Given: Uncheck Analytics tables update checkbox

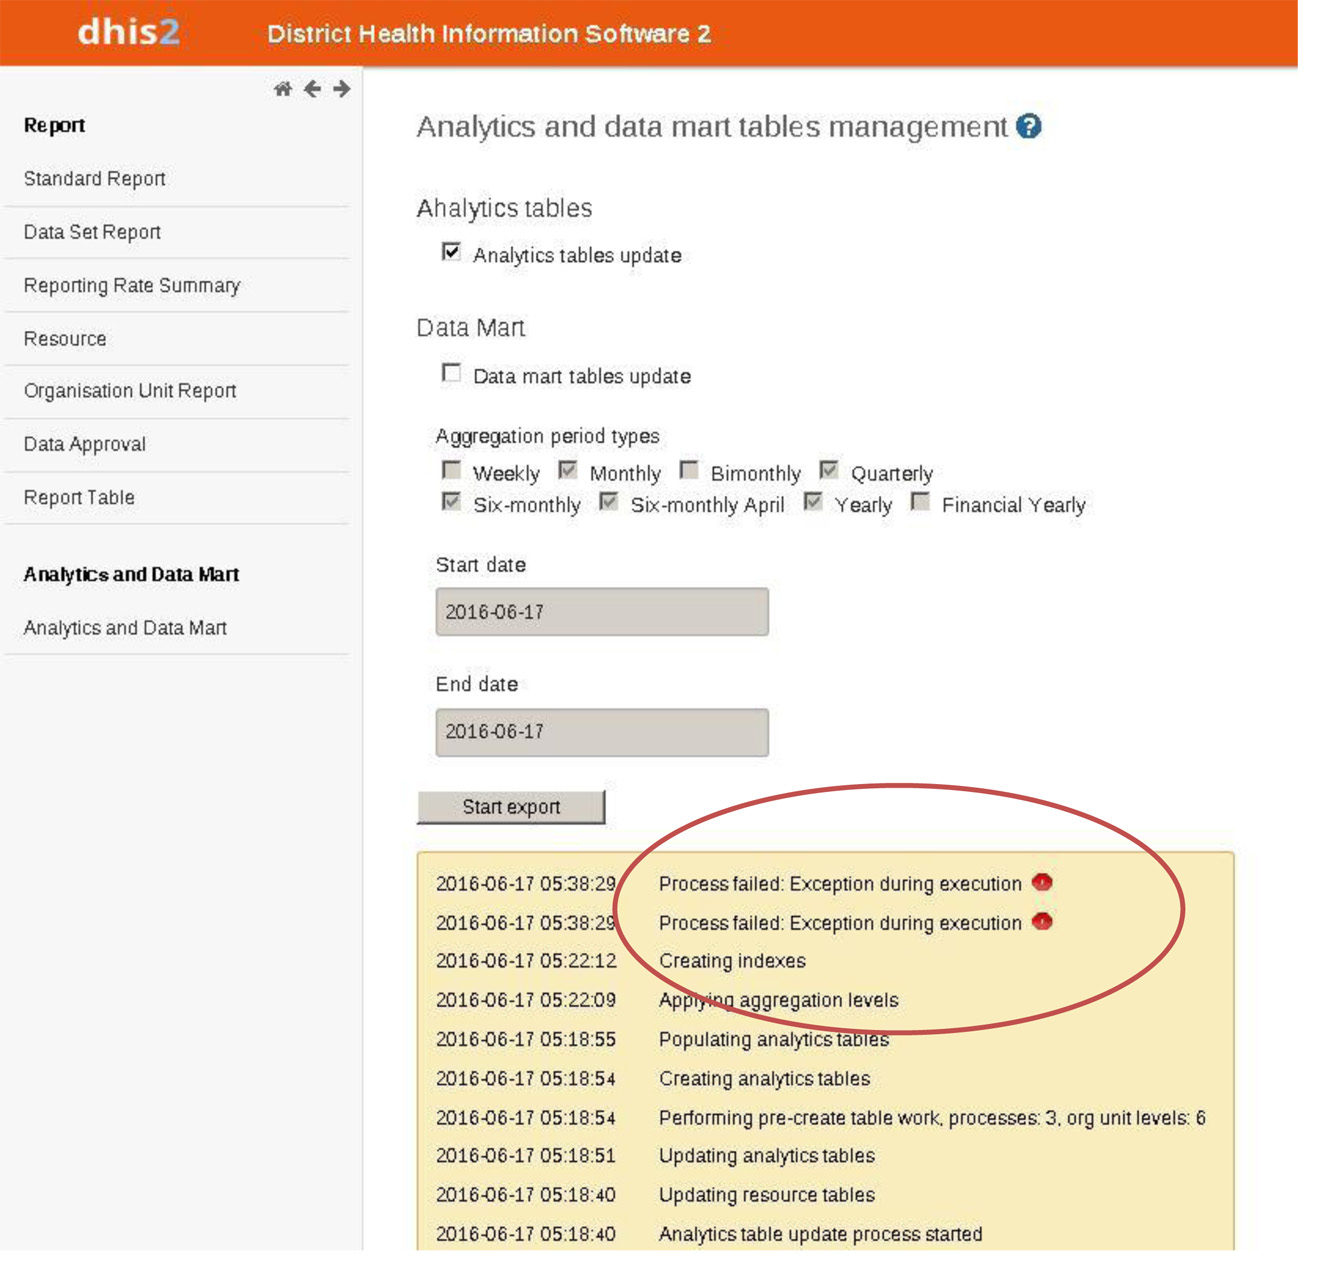Looking at the screenshot, I should [452, 252].
